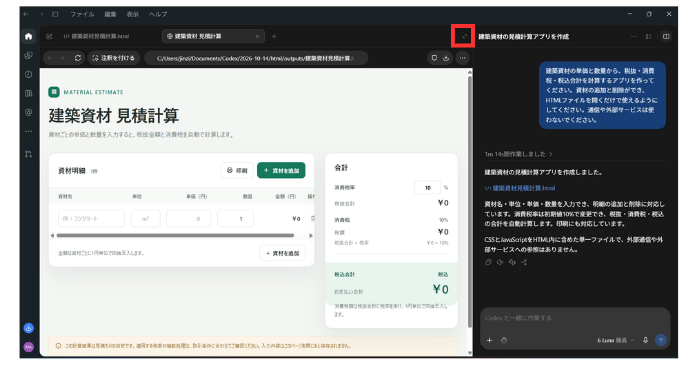Screen dimensions: 698x365
Task: Open the 表示 menu
Action: tap(133, 14)
